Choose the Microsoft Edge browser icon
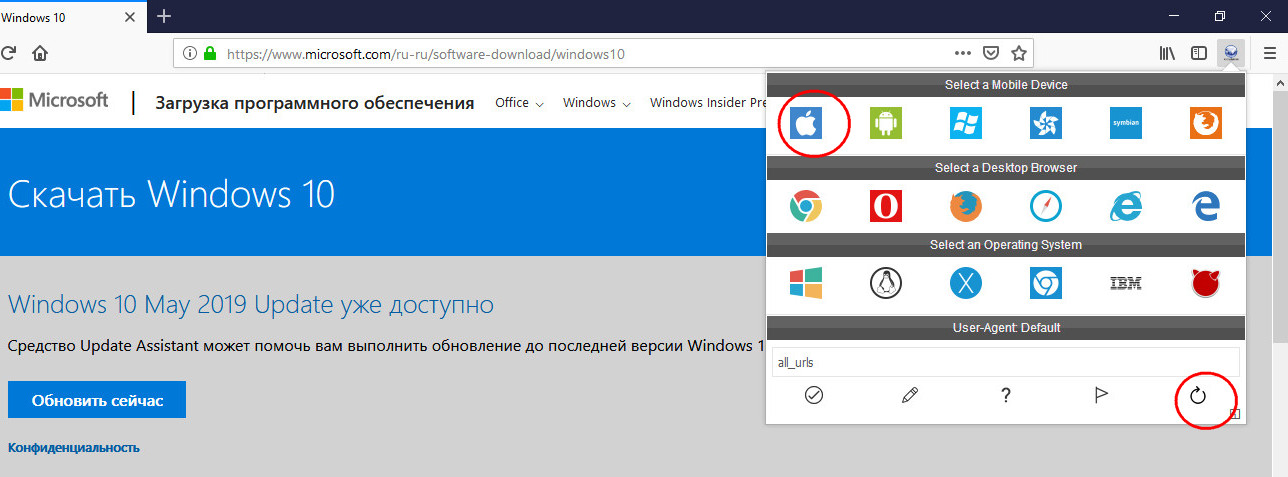Viewport: 1288px width, 477px height. tap(1206, 206)
